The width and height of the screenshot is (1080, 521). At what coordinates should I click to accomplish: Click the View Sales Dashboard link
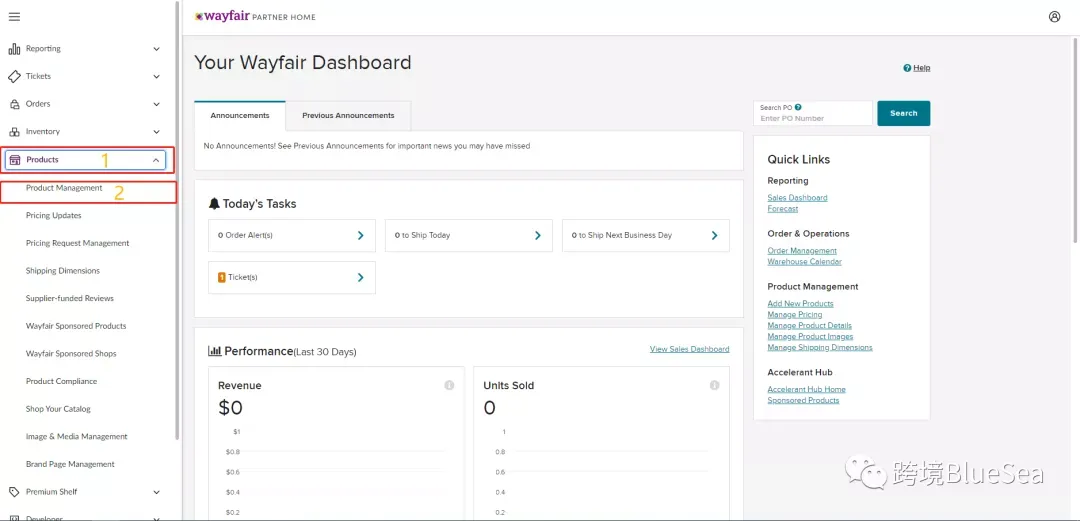[x=689, y=349]
